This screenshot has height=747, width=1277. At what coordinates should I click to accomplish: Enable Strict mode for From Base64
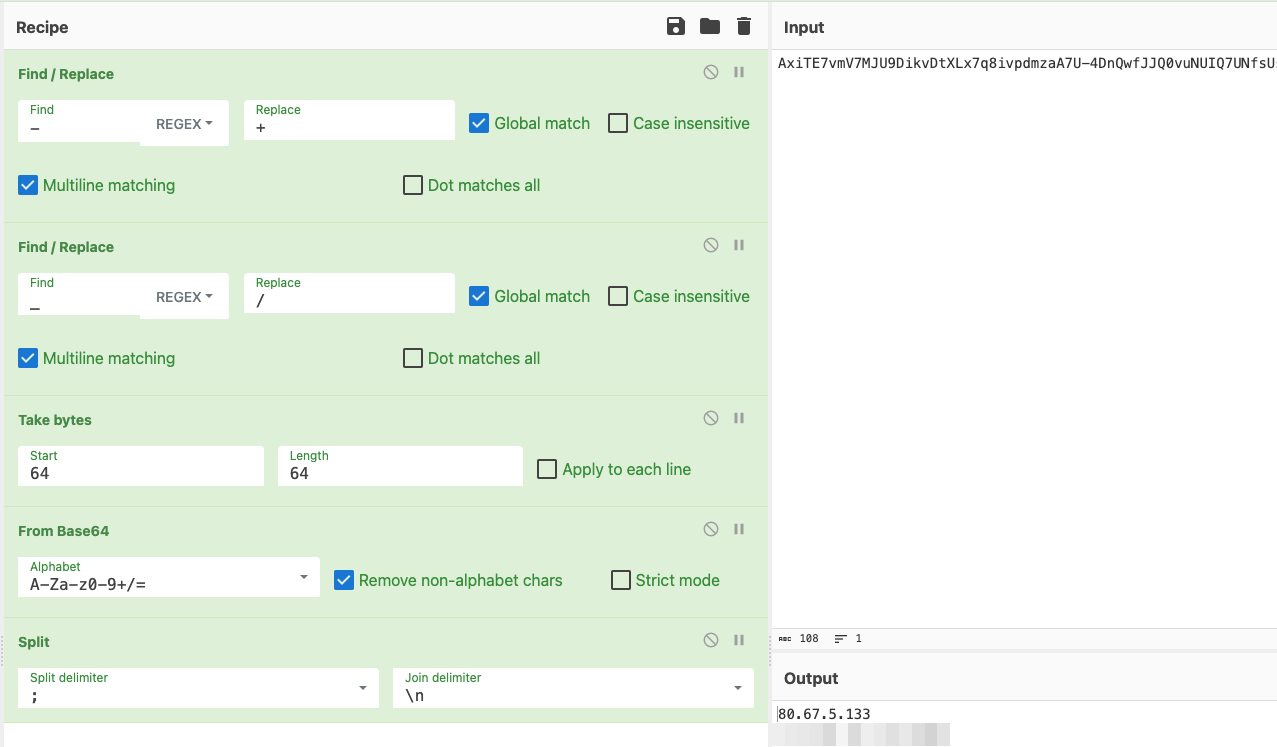(x=621, y=580)
